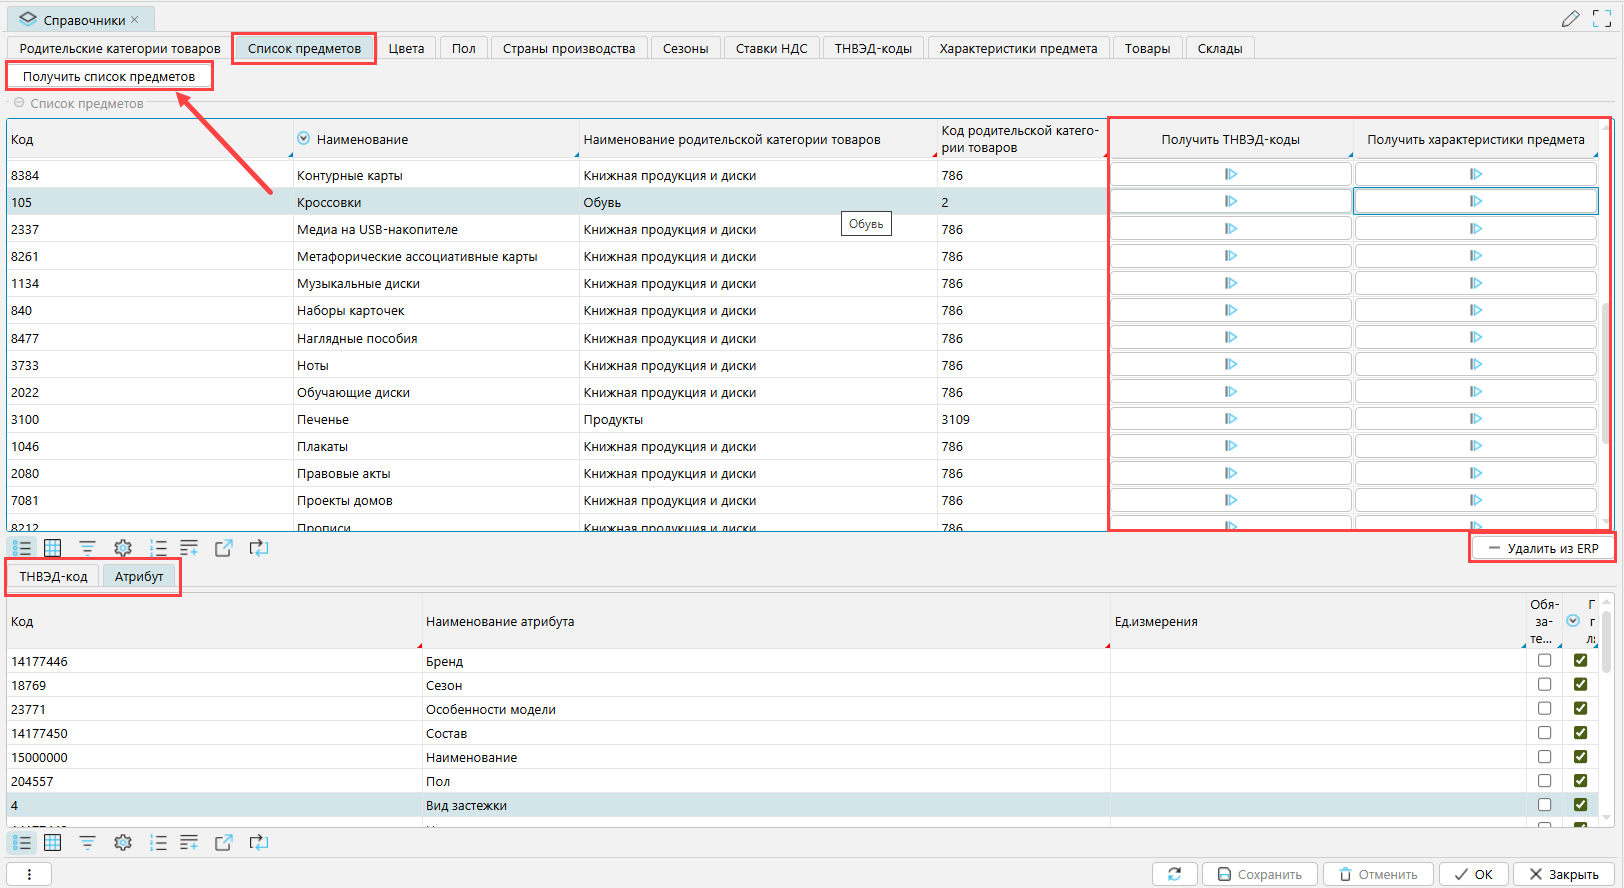This screenshot has width=1624, height=888.
Task: Check the required box for Бренд attribute
Action: click(x=1545, y=661)
